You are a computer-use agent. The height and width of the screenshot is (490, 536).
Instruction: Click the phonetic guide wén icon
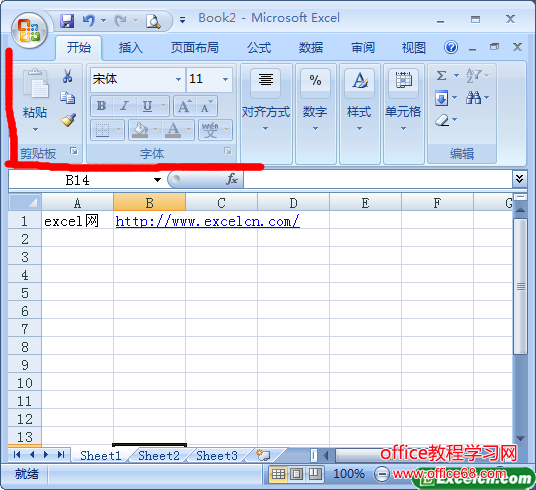point(210,130)
